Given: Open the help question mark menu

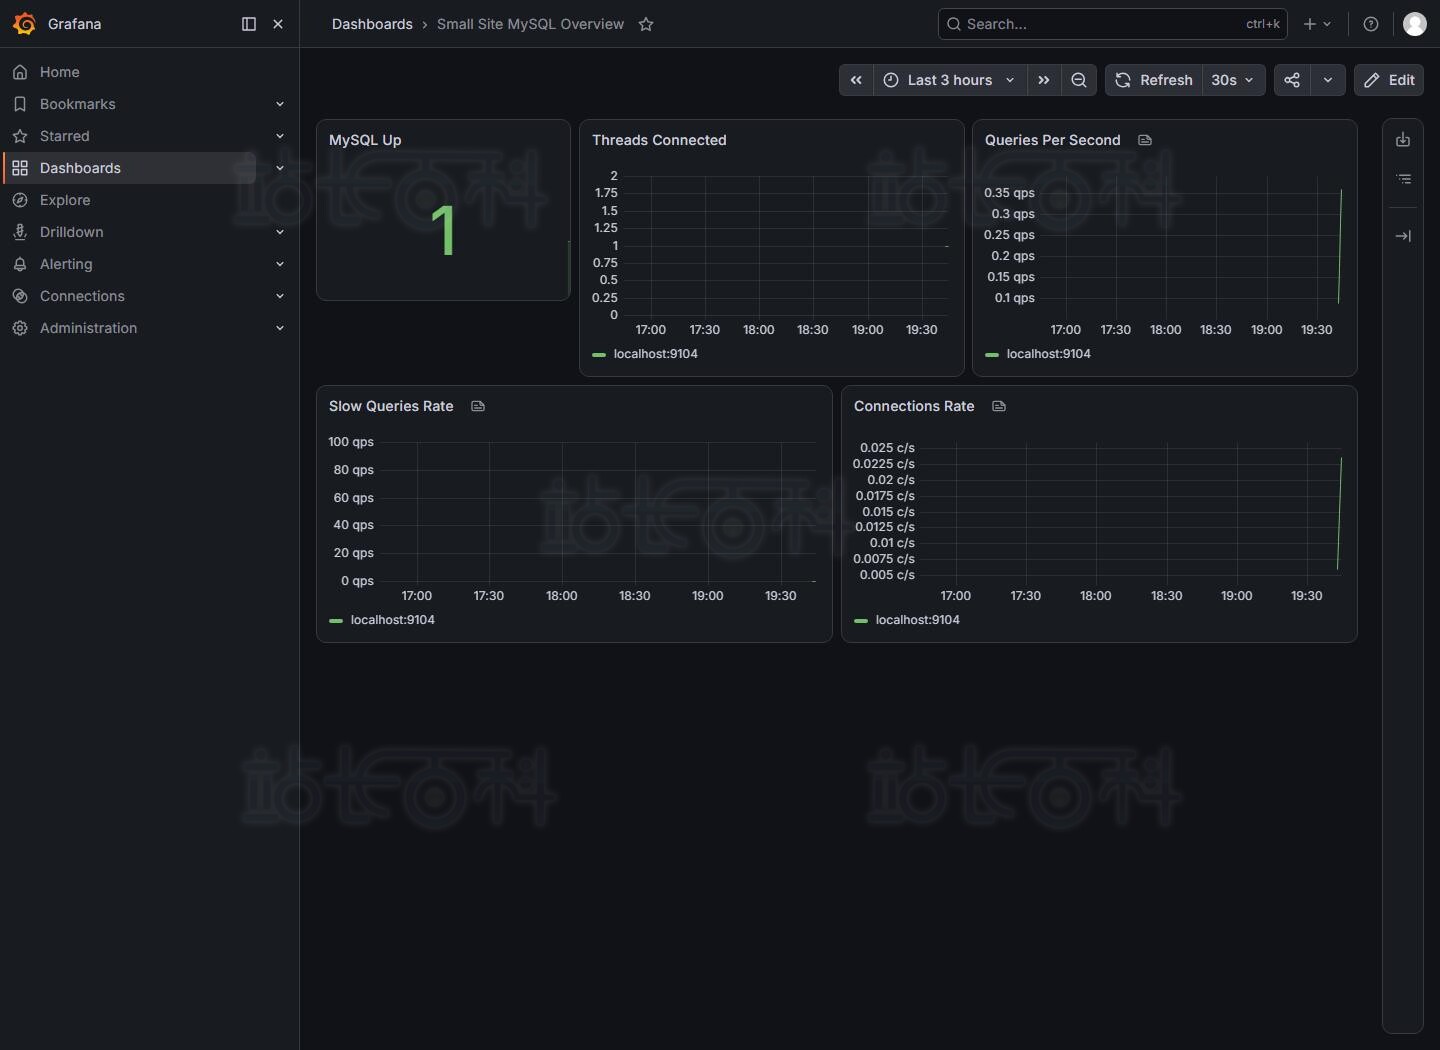Looking at the screenshot, I should point(1371,24).
